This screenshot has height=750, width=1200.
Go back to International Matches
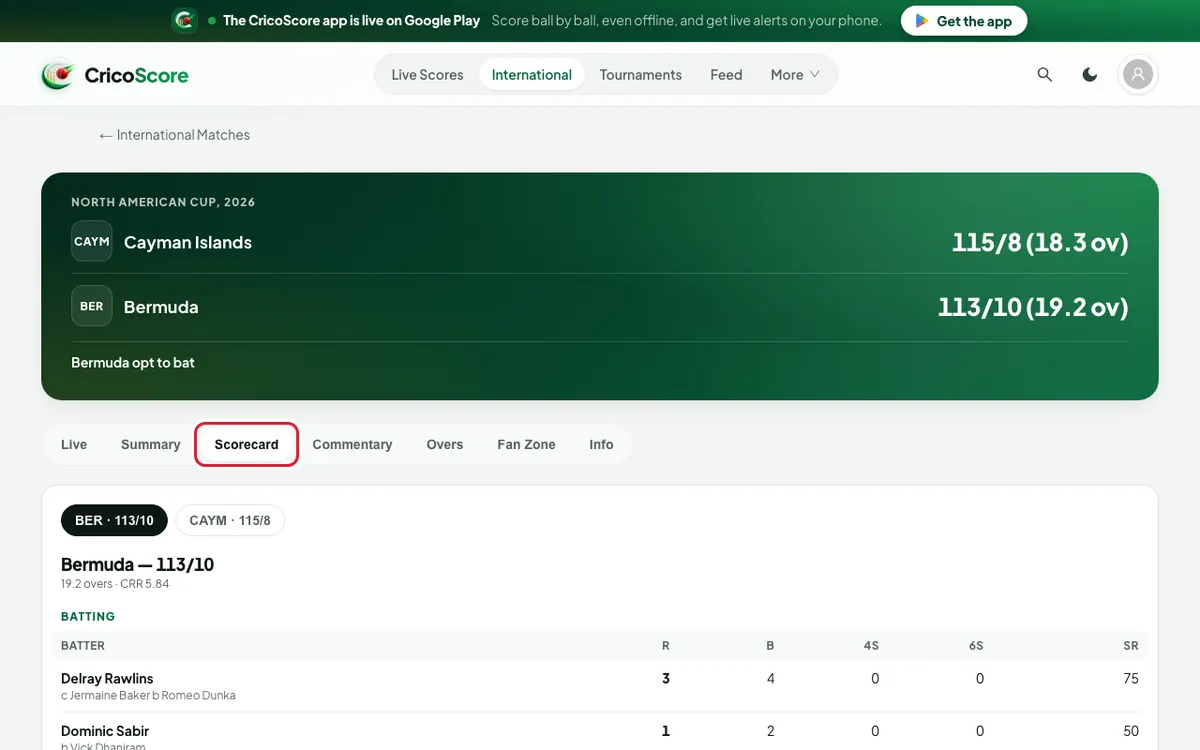(x=174, y=135)
